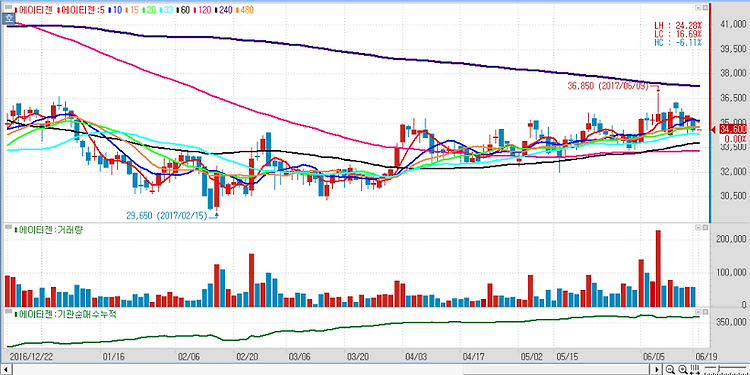The image size is (750, 375).
Task: Click the 41,000 price axis label
Action: coord(732,24)
